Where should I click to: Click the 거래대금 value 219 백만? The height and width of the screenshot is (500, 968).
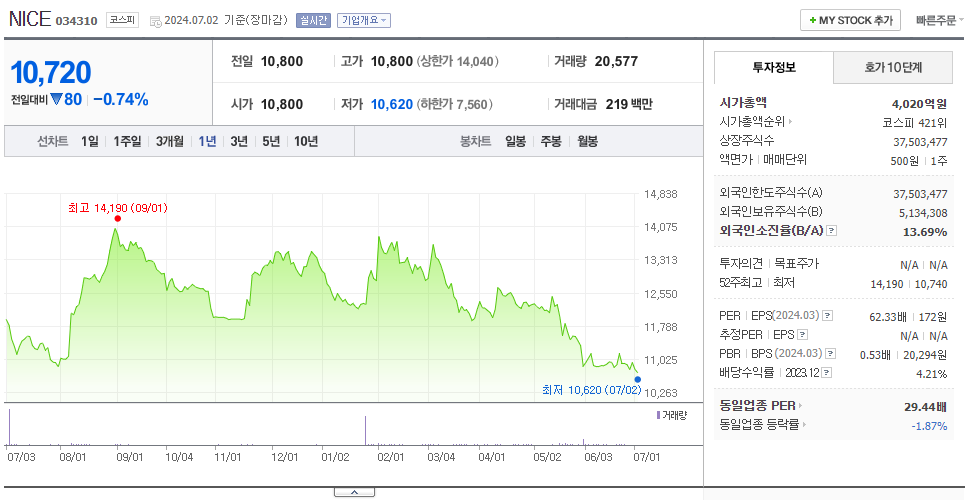coord(629,104)
